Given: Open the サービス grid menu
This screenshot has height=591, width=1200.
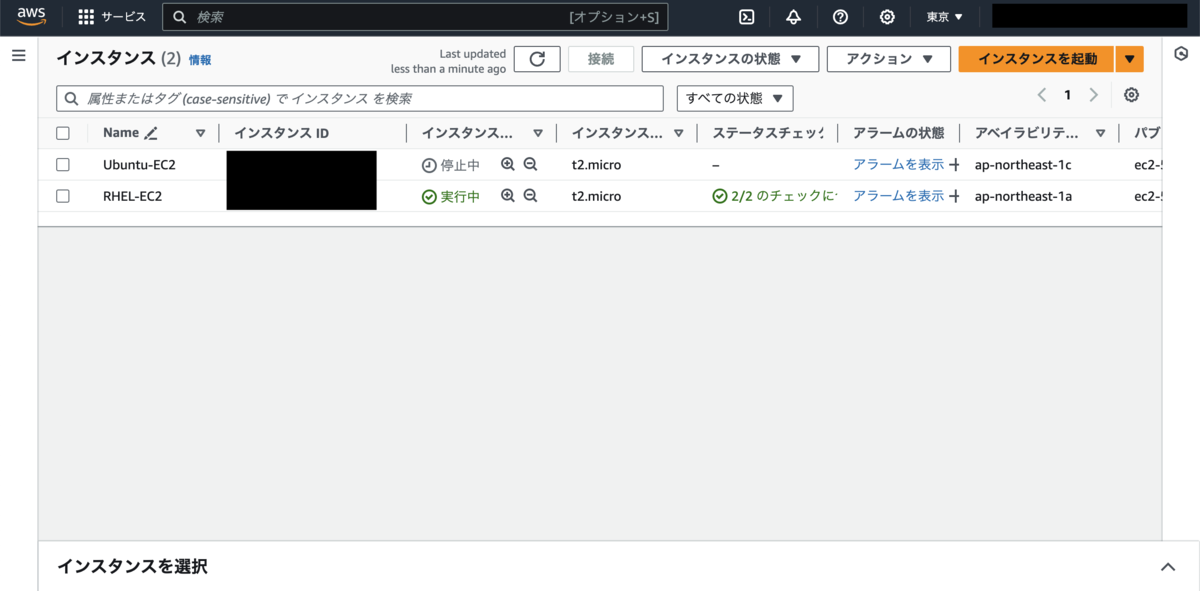Looking at the screenshot, I should click(x=112, y=17).
